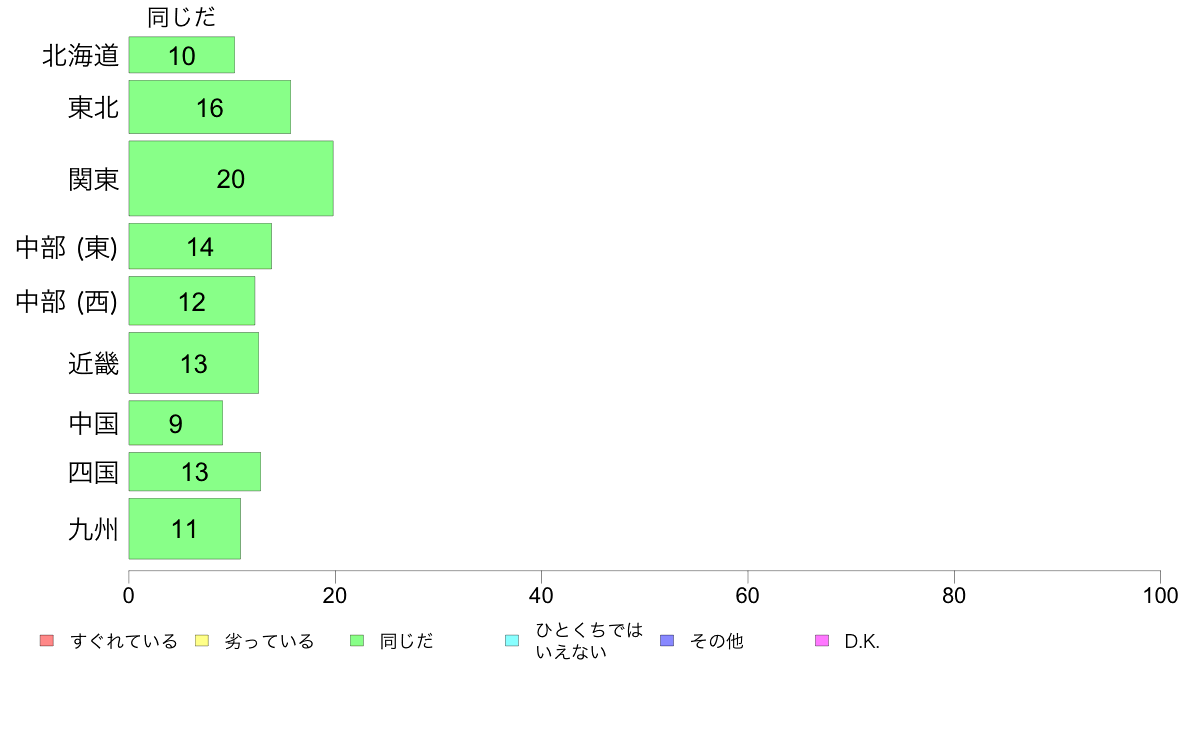Image resolution: width=1188 pixels, height=736 pixels.
Task: Click the 同じだ column header above bars
Action: [182, 17]
